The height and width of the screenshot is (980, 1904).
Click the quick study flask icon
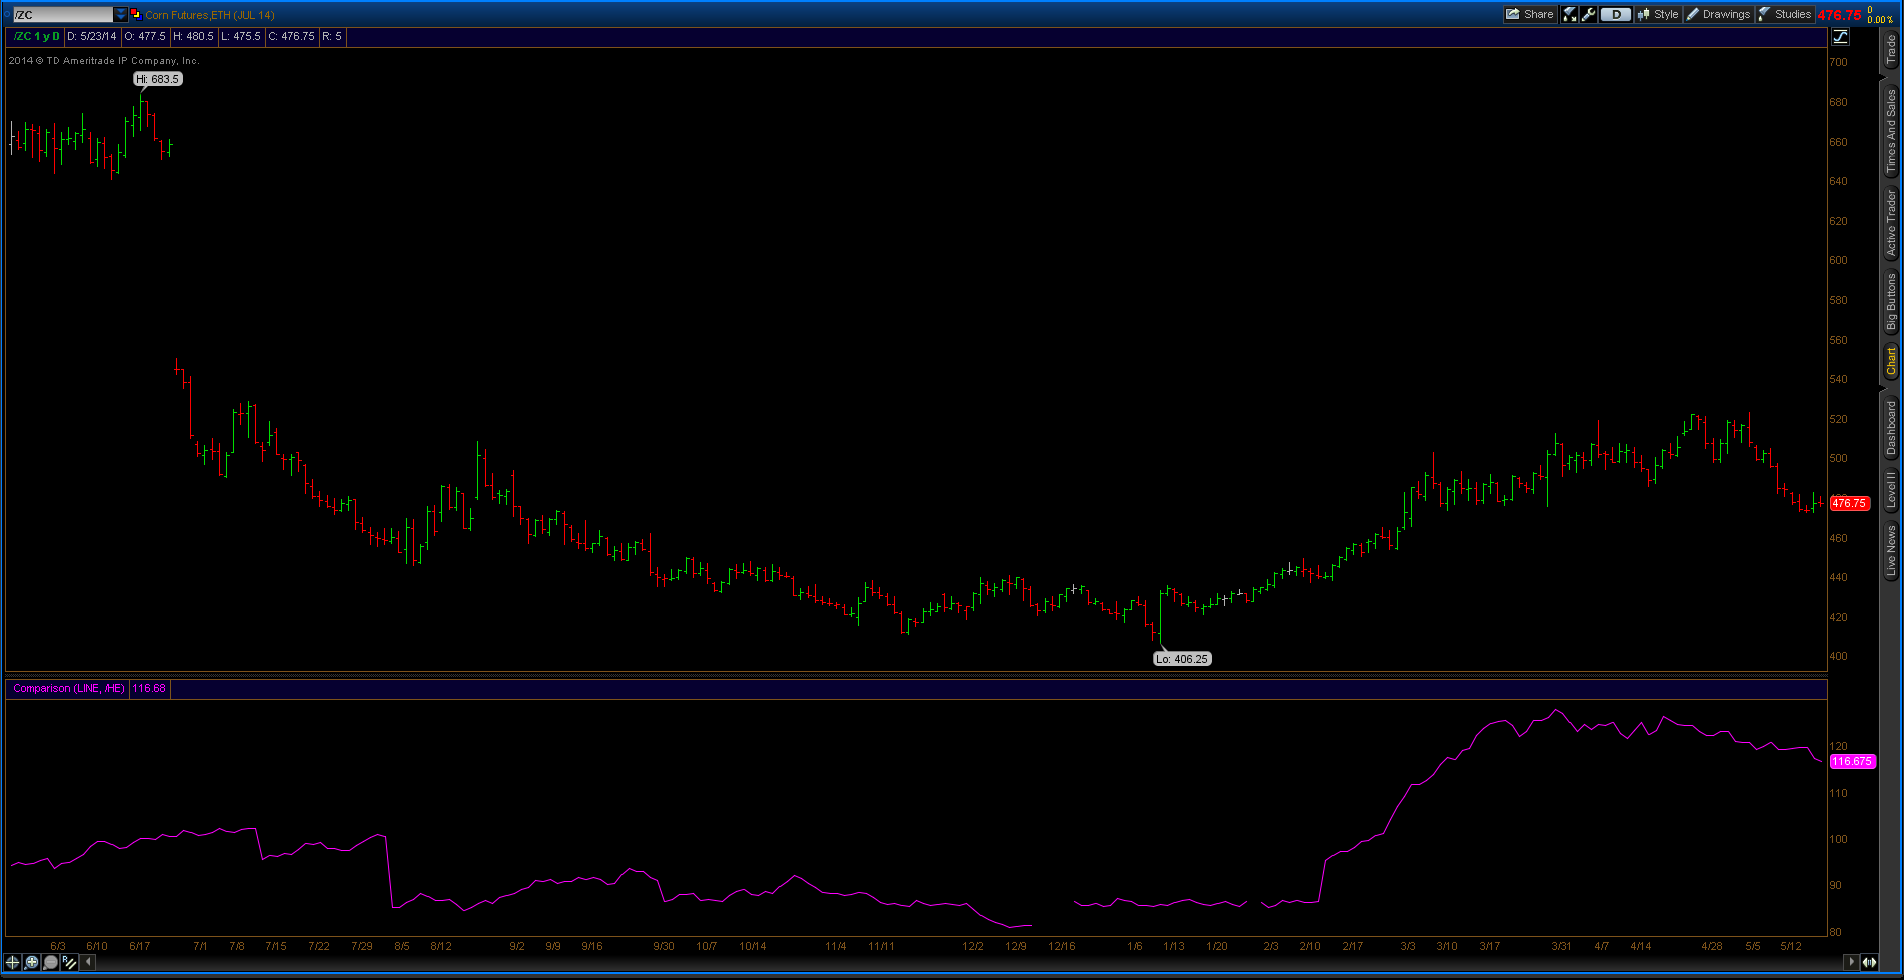[x=1569, y=14]
